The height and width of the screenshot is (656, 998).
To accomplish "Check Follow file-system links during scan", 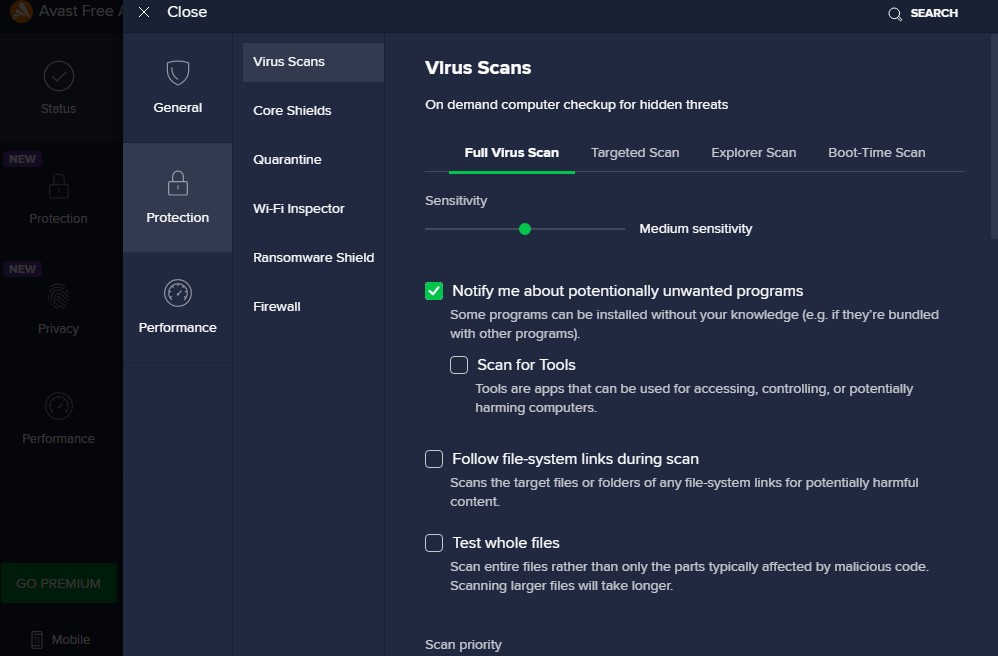I will [434, 459].
